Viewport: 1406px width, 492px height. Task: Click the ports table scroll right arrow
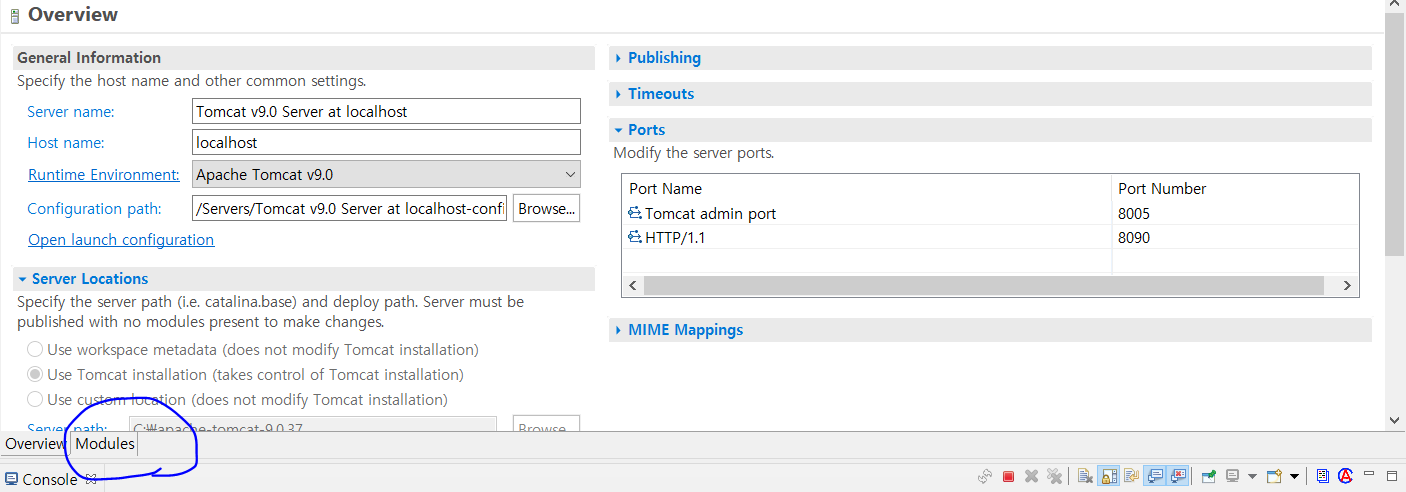[1347, 286]
